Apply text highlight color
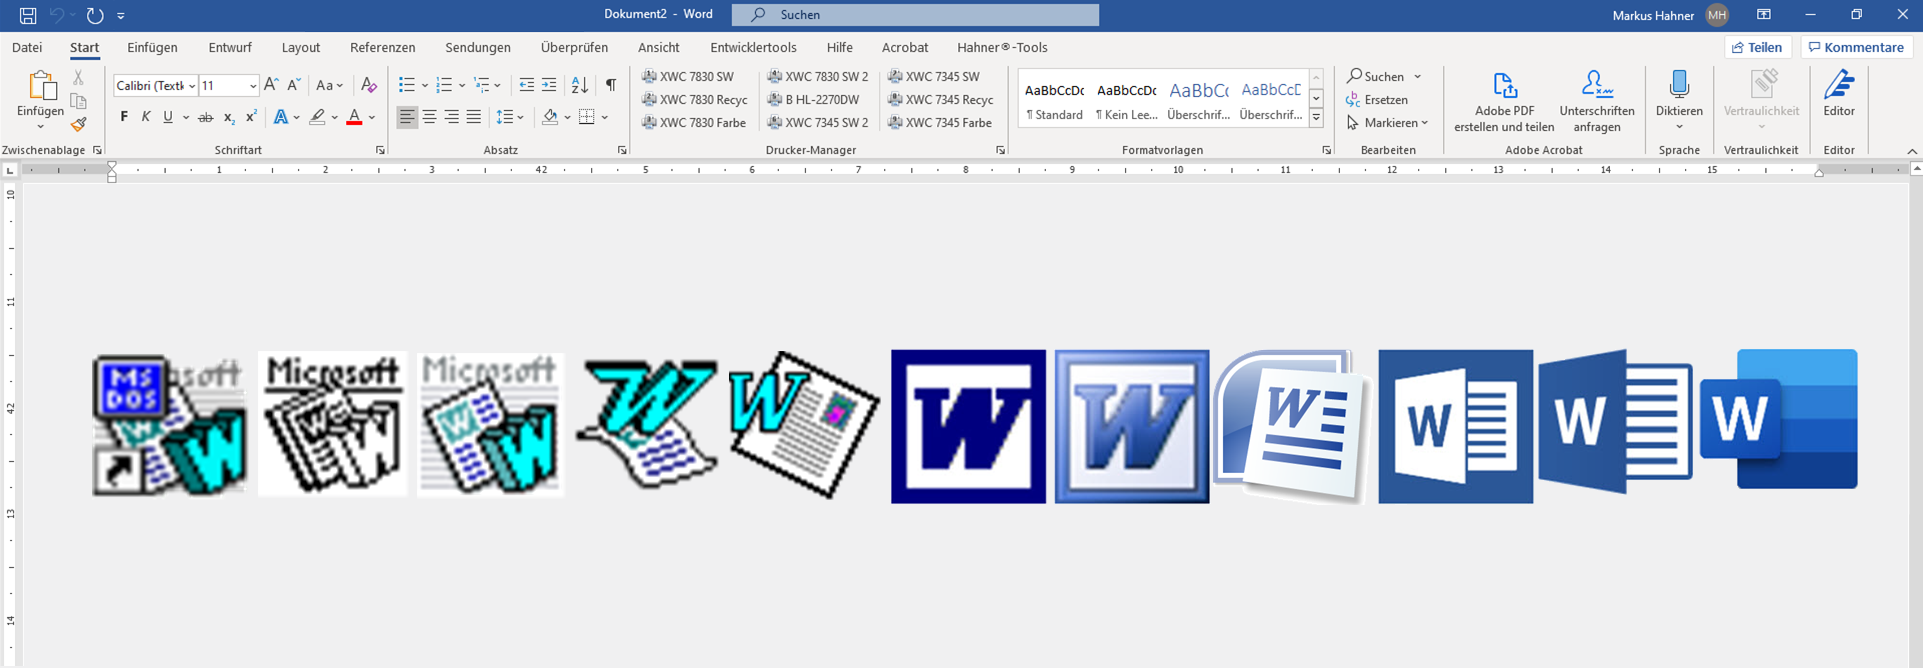The height and width of the screenshot is (668, 1923). tap(317, 117)
